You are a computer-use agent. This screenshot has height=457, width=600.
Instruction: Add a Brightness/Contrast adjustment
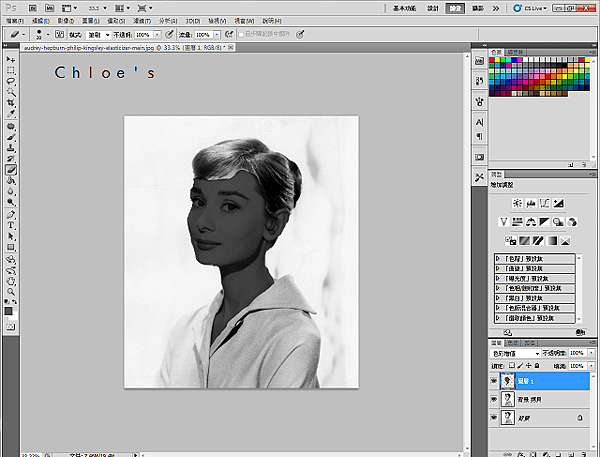517,203
